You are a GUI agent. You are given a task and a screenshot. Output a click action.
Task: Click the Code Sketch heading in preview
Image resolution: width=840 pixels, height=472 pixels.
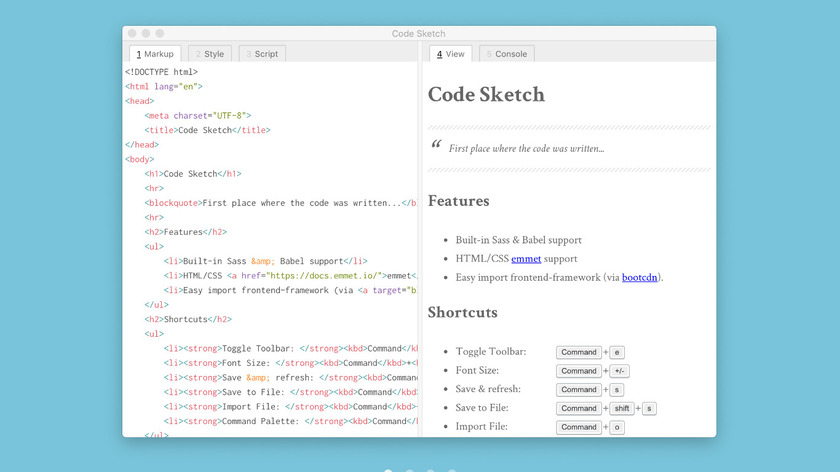point(486,94)
